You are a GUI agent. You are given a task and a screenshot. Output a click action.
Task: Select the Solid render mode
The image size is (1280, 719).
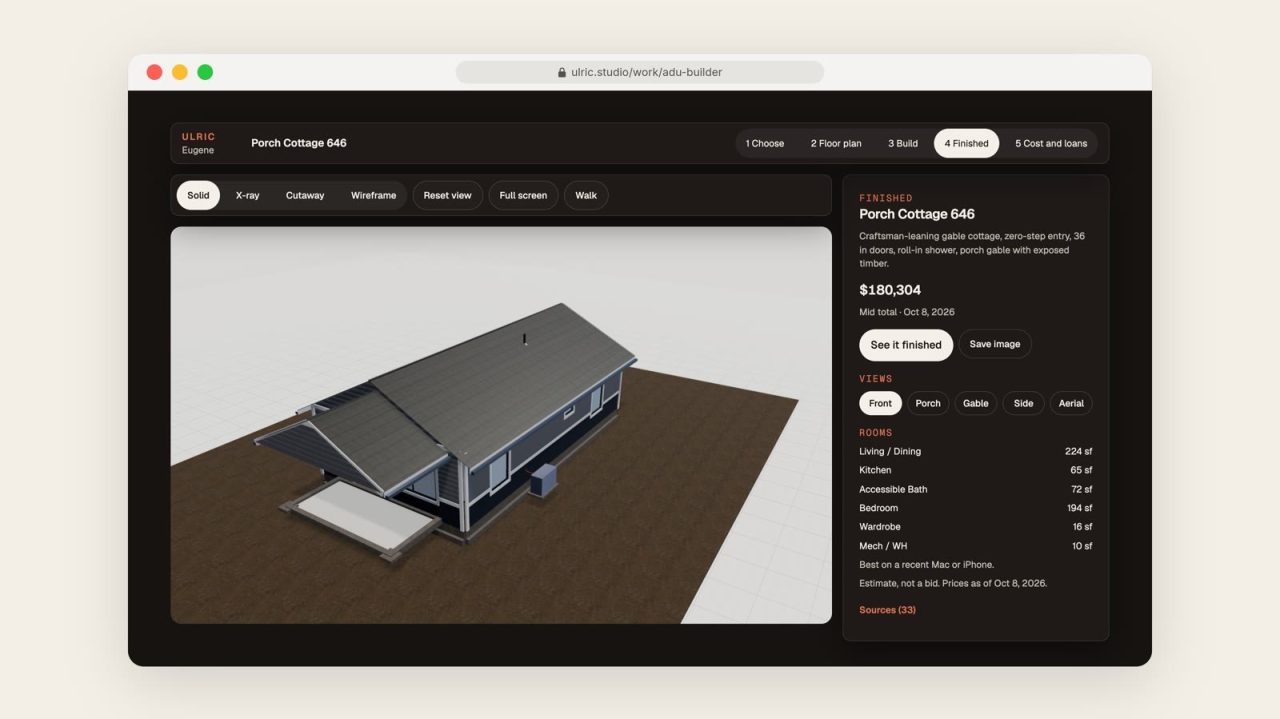point(198,195)
